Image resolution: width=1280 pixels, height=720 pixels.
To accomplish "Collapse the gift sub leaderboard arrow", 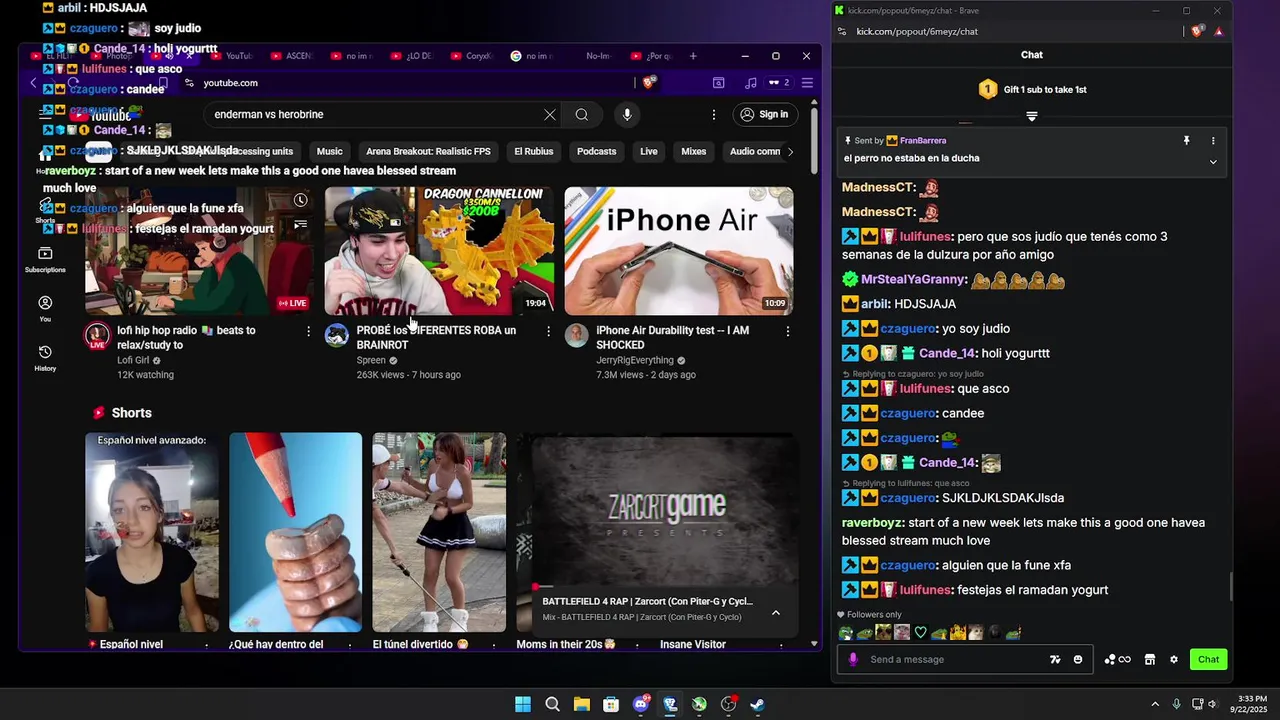I will click(x=1032, y=116).
